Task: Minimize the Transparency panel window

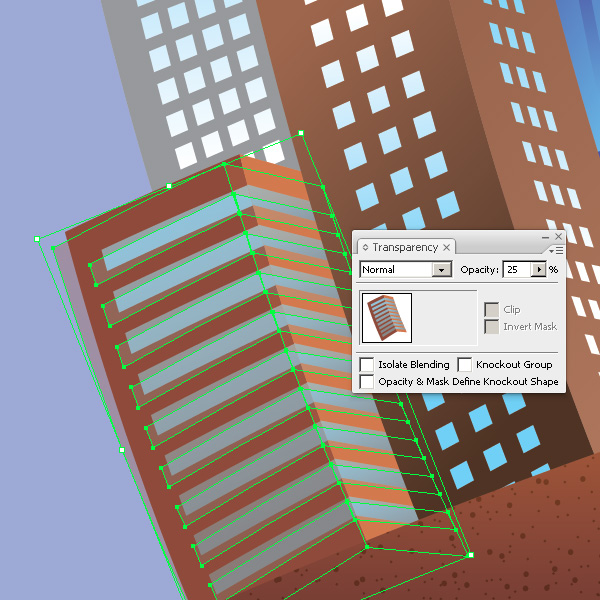Action: click(x=546, y=237)
